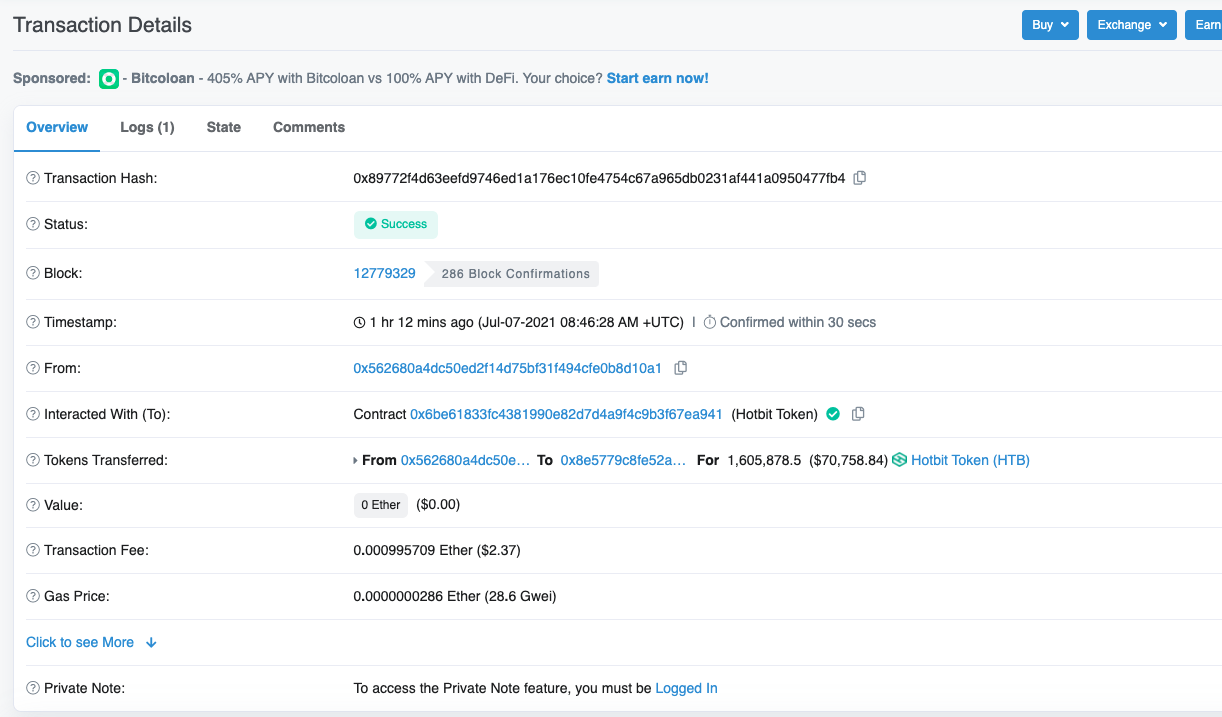Open the Exchange dropdown menu
The width and height of the screenshot is (1222, 717).
tap(1131, 25)
